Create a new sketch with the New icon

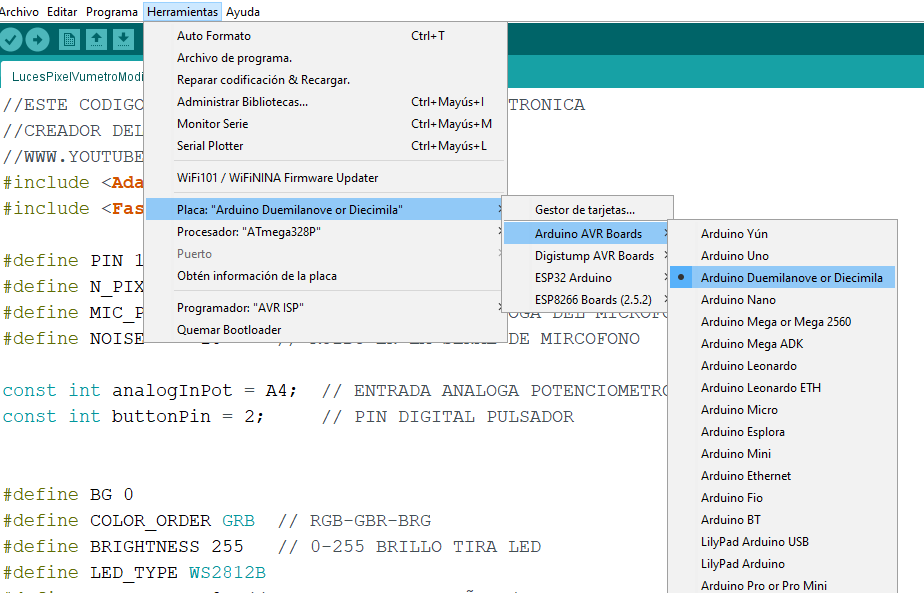pyautogui.click(x=69, y=39)
